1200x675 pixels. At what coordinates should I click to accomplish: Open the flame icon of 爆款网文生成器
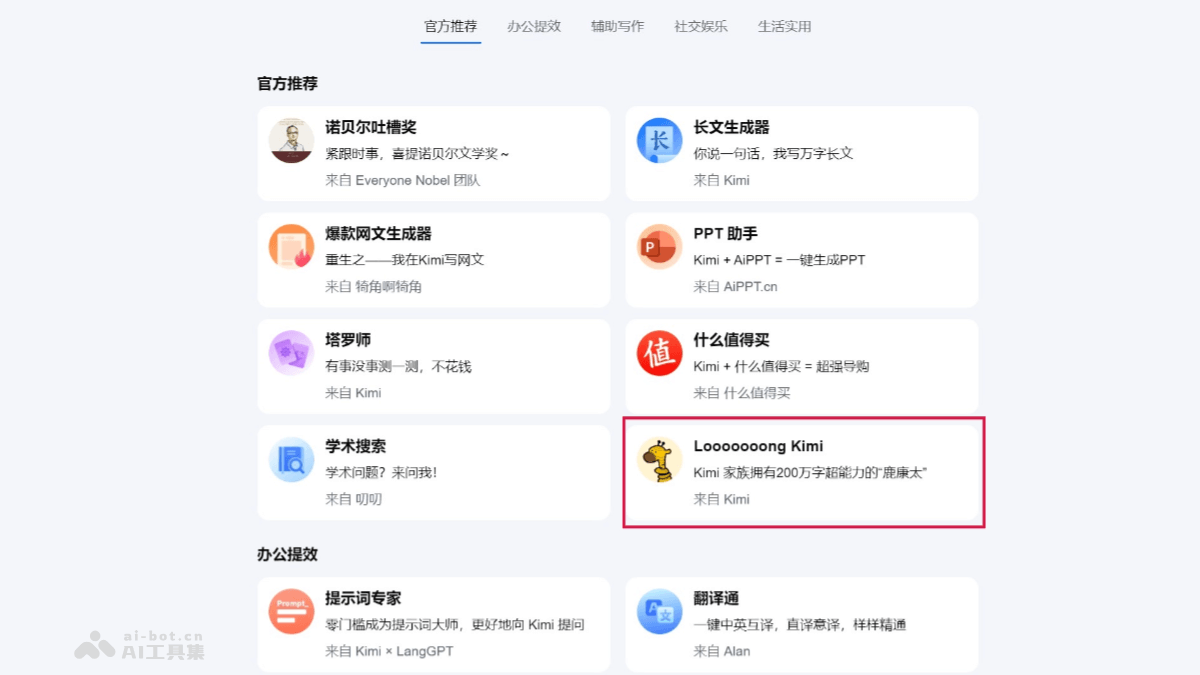tap(290, 247)
